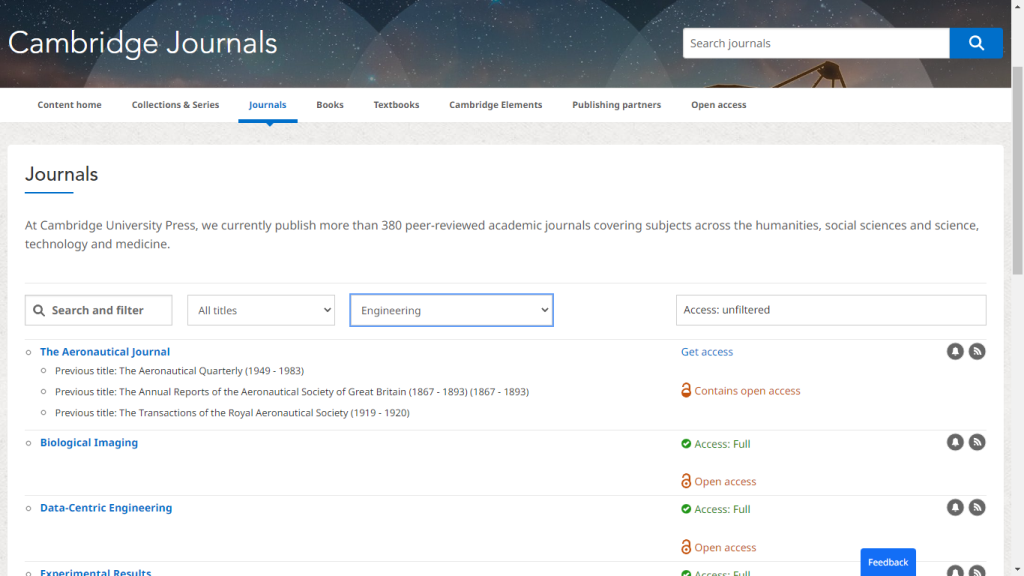The image size is (1024, 576).
Task: Open RSS feed icon for Biological Imaging
Action: tap(977, 442)
